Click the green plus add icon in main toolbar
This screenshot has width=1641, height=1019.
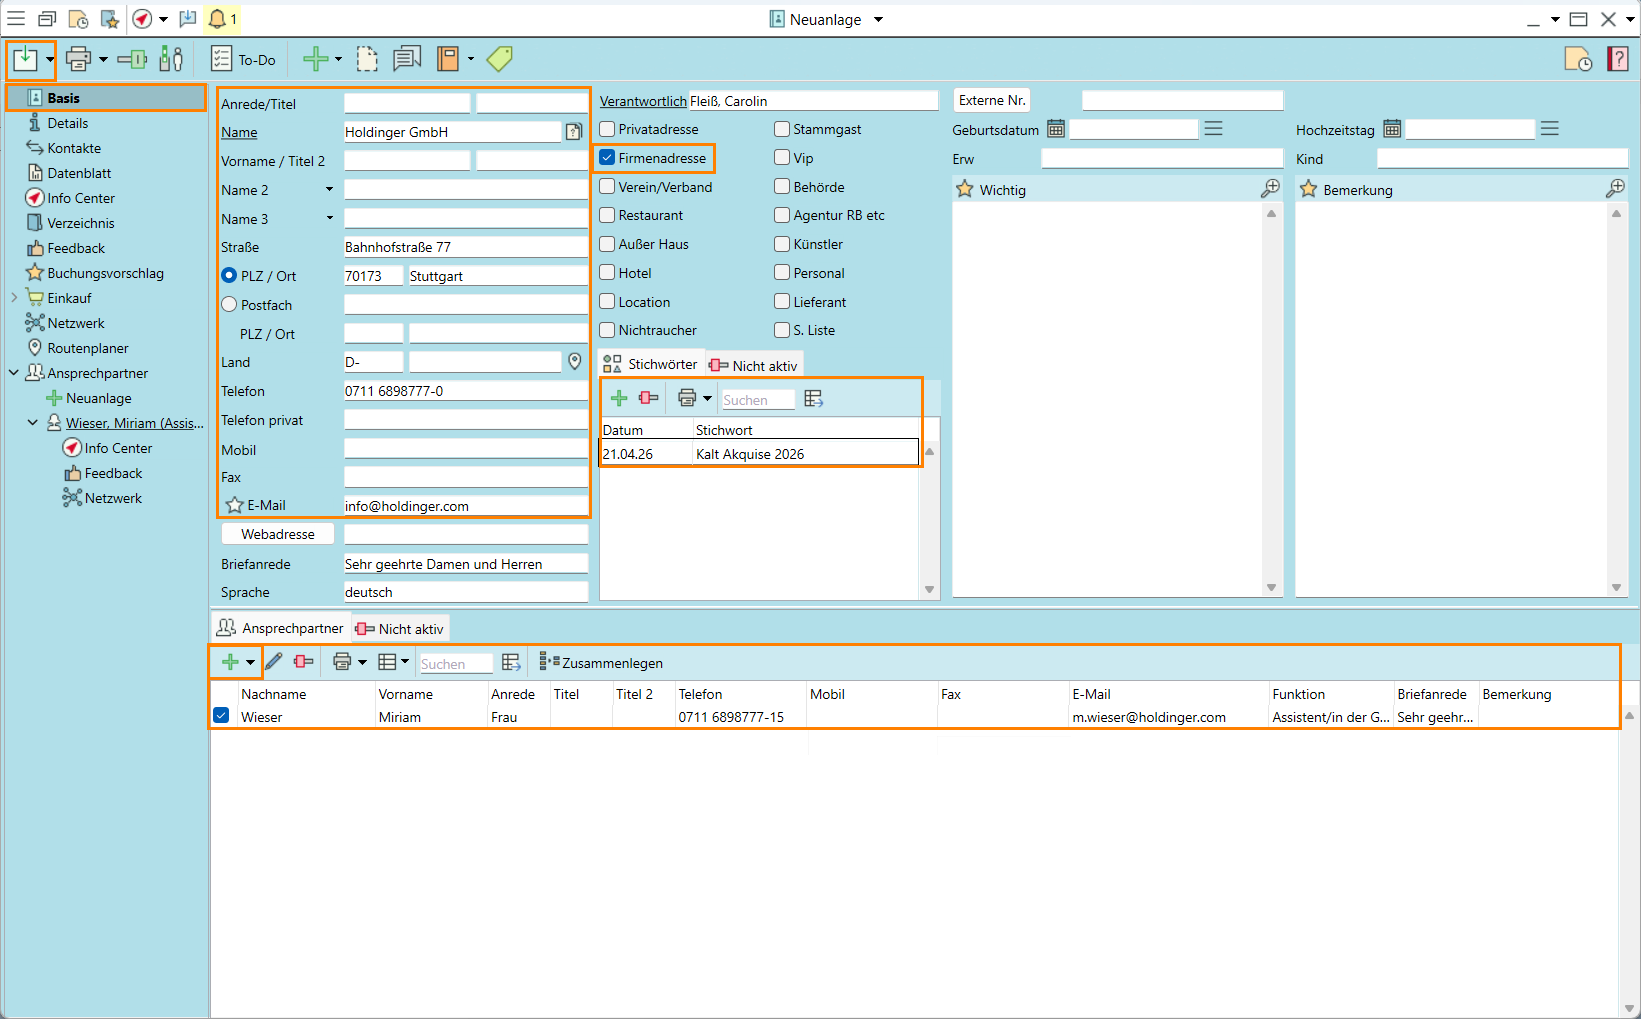[x=315, y=59]
